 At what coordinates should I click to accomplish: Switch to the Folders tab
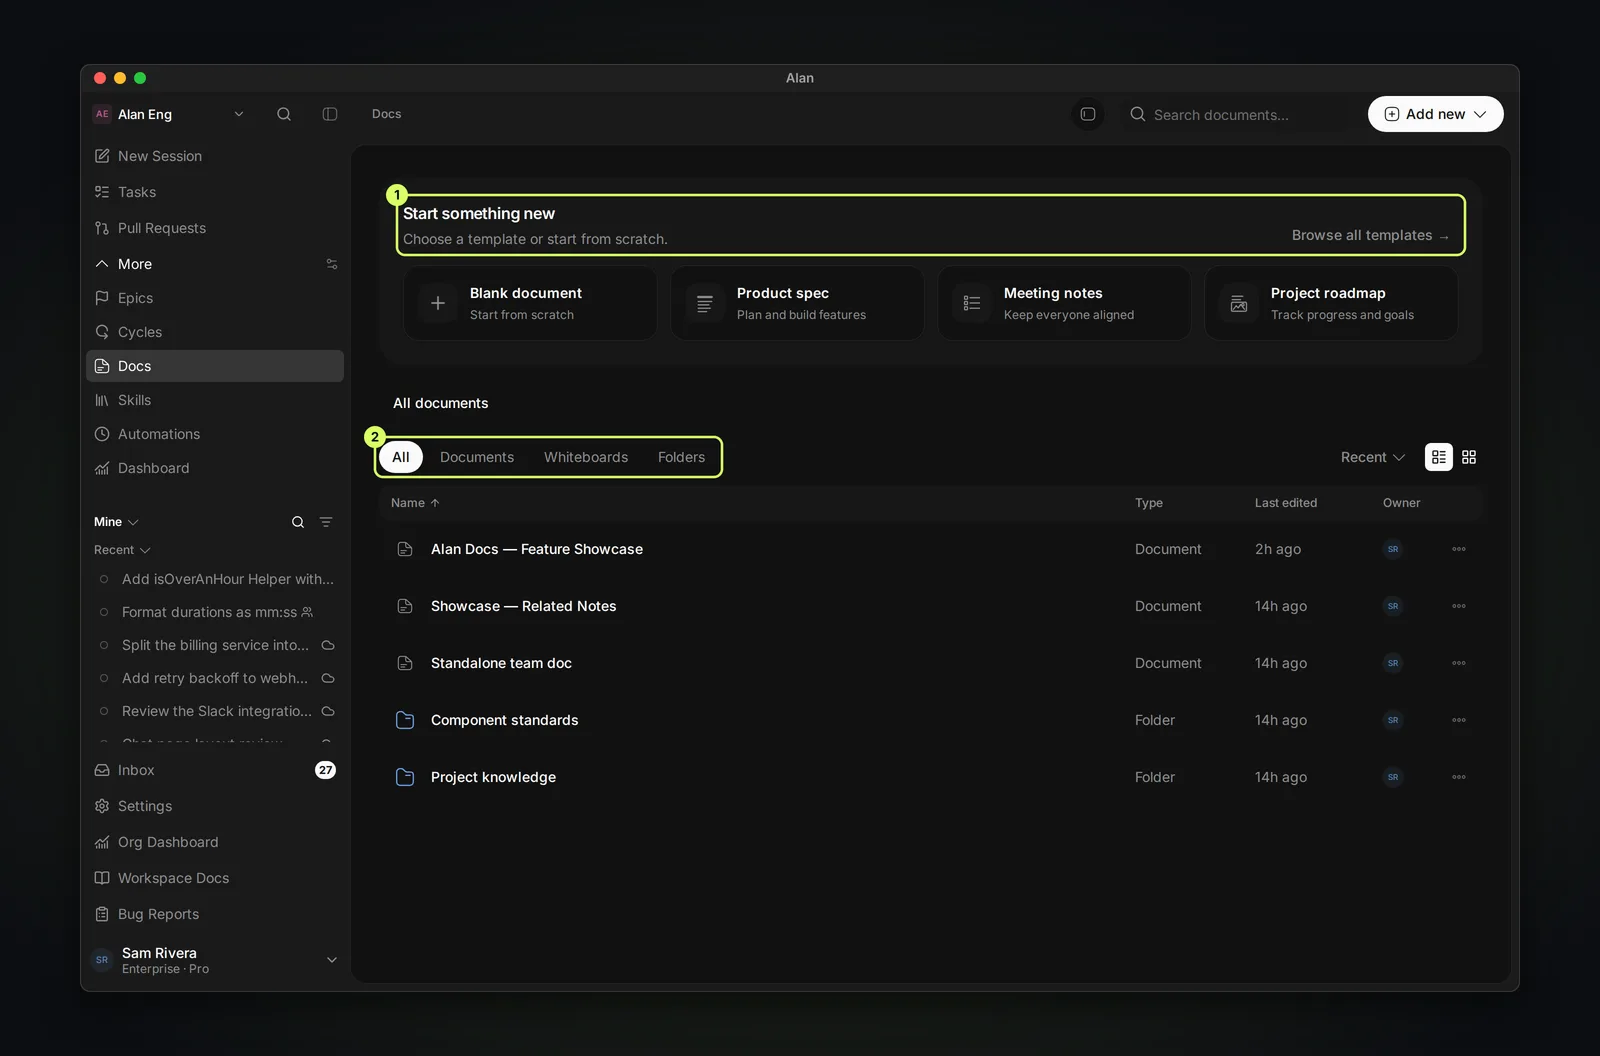point(681,457)
